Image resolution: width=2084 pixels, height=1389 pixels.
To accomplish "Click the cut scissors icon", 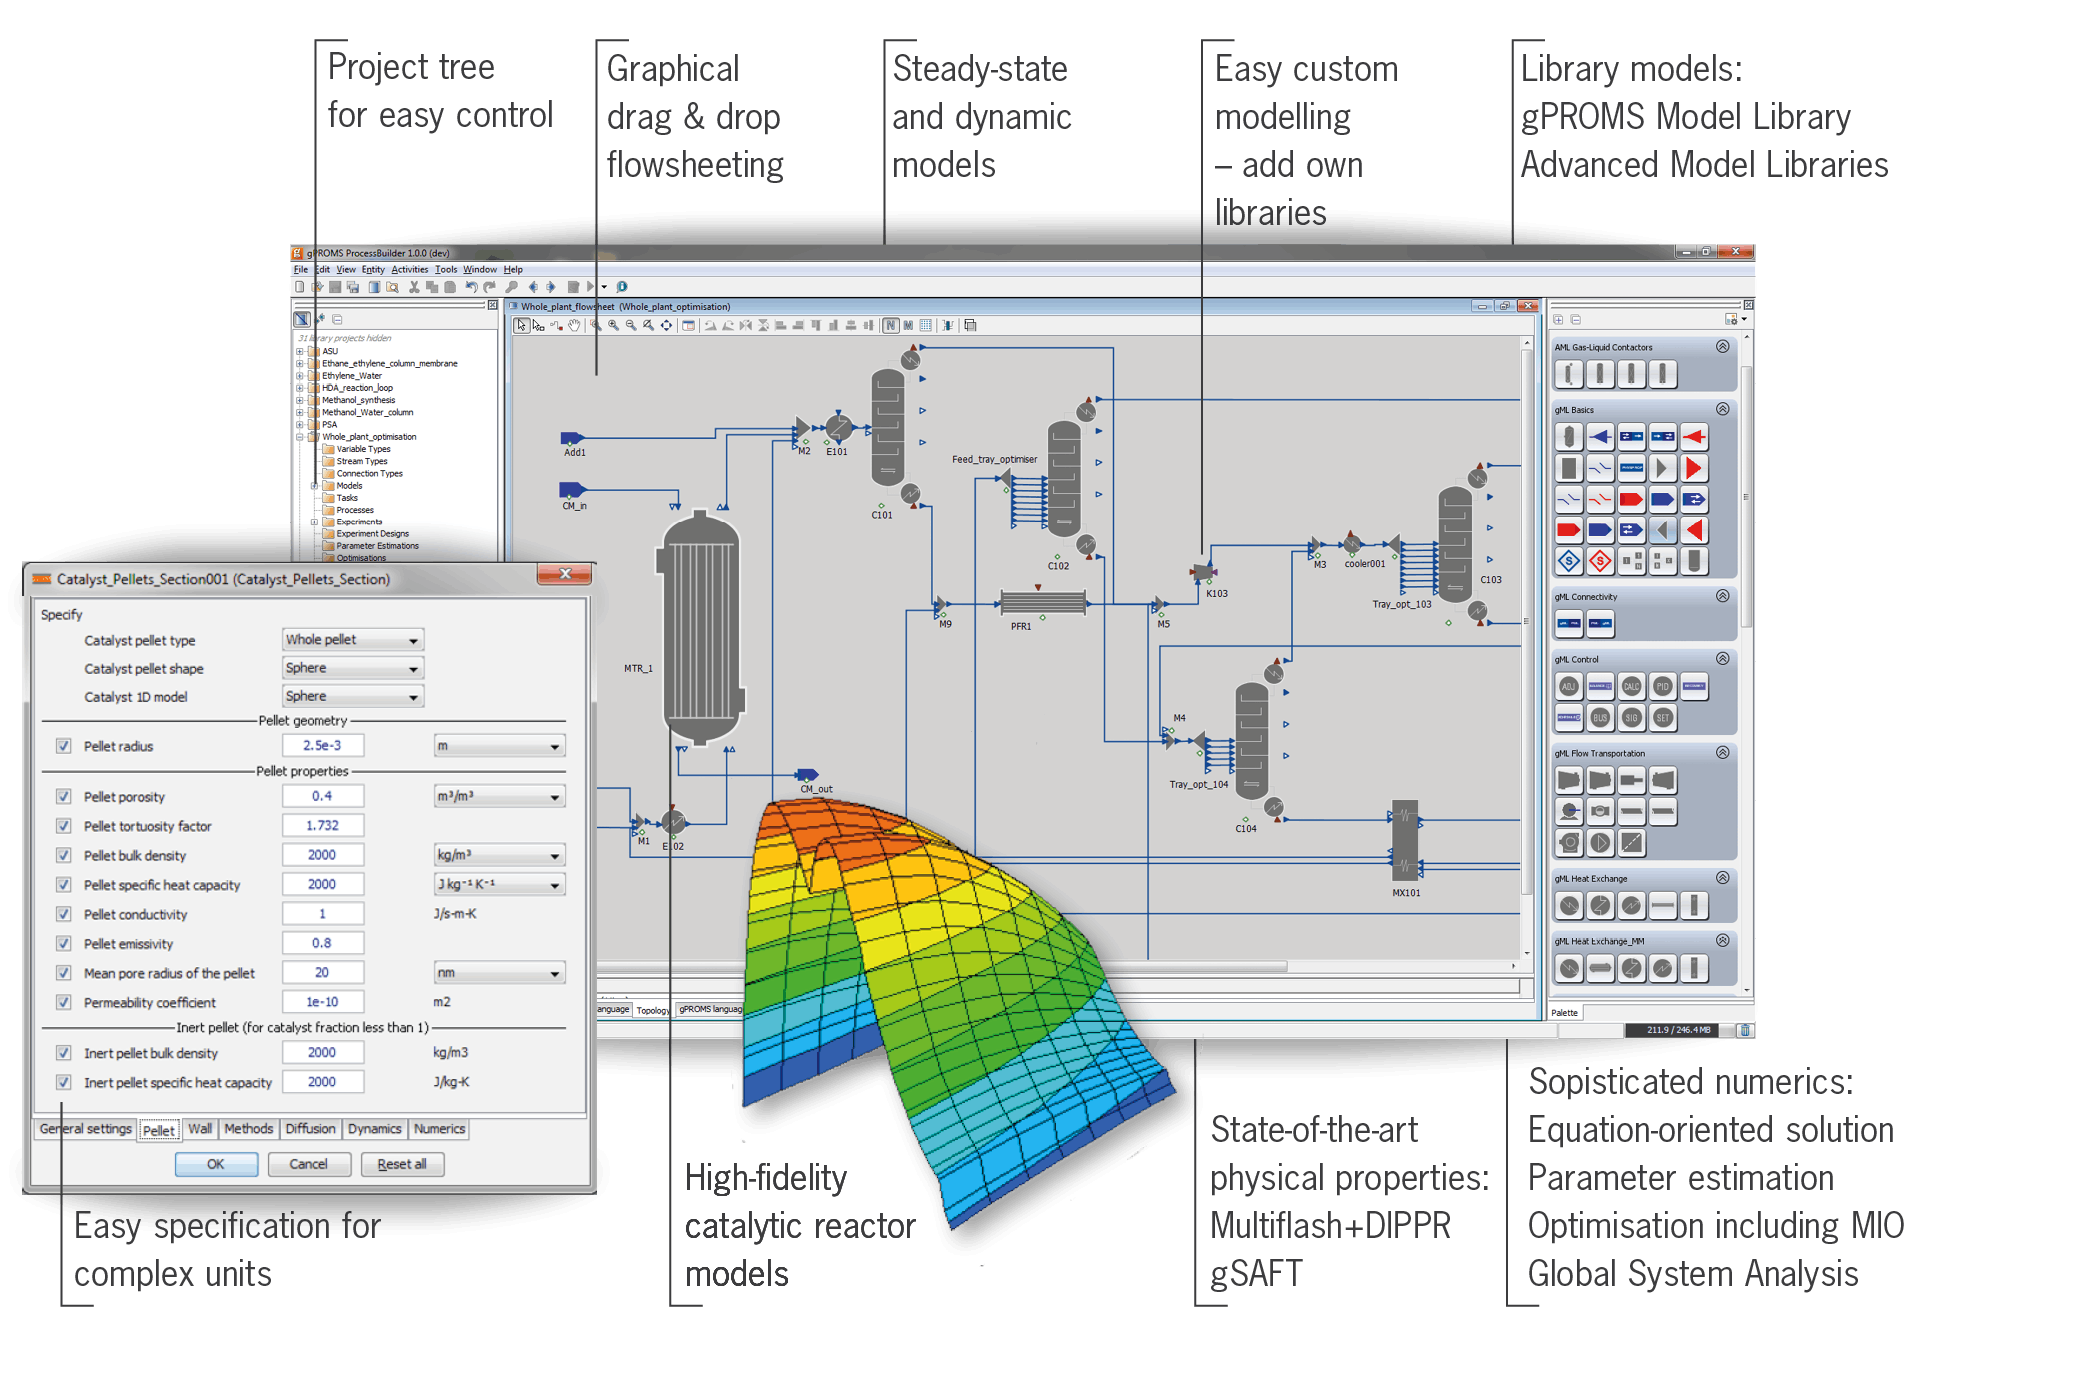I will 414,287.
